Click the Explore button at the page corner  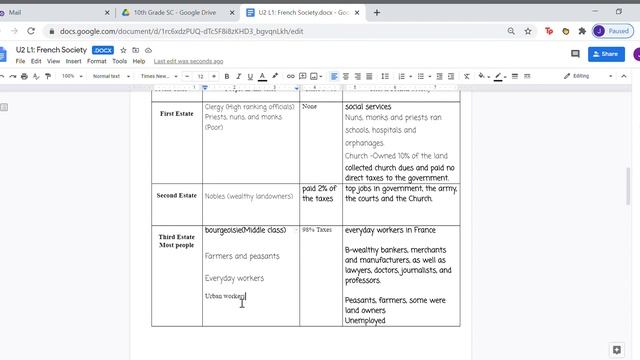(x=617, y=350)
